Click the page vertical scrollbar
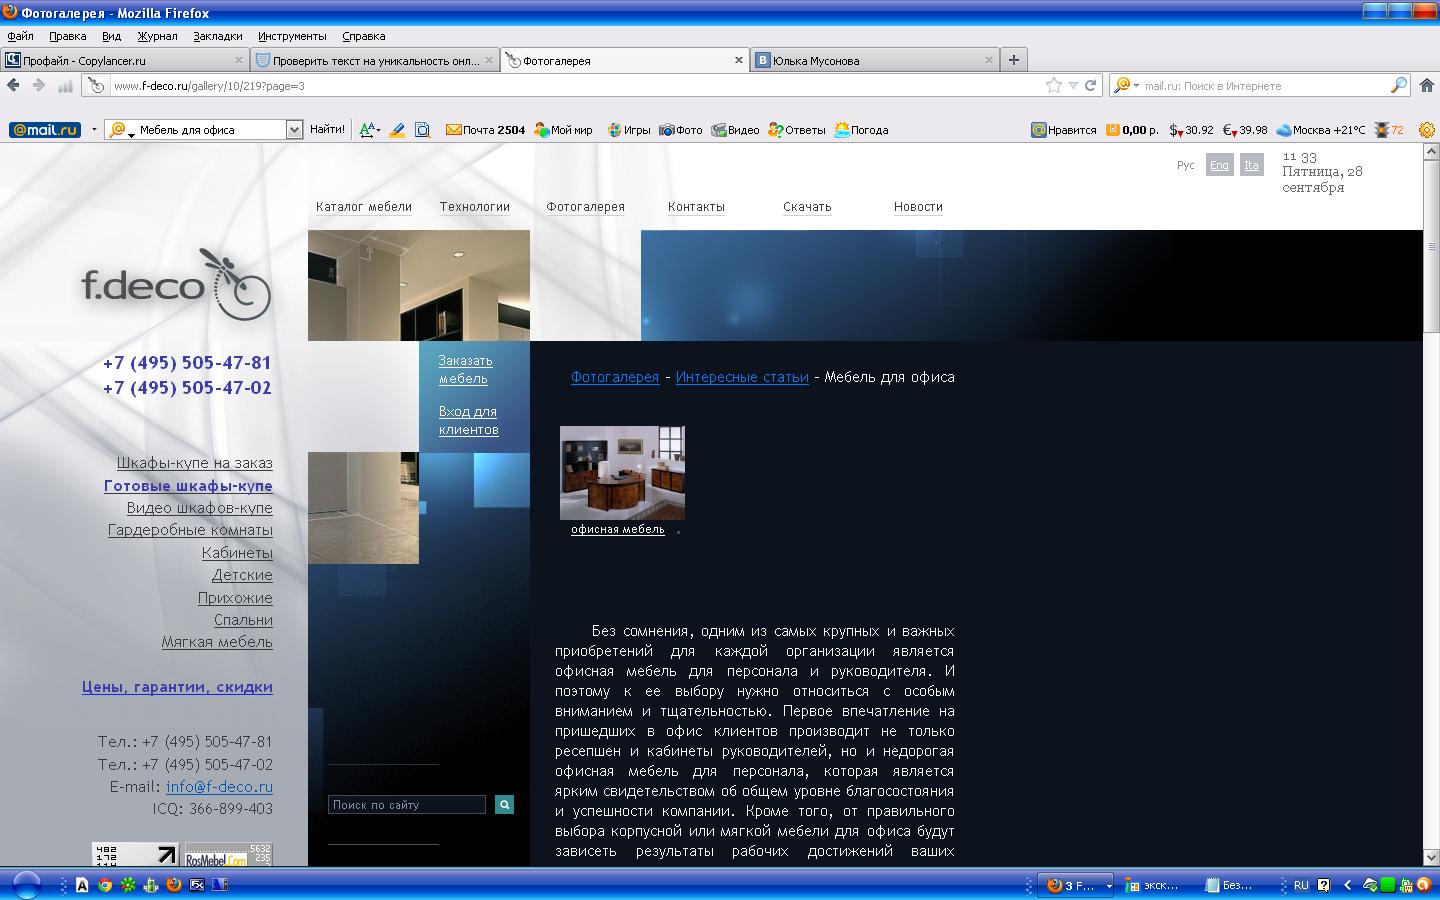The height and width of the screenshot is (900, 1440). 1431,504
